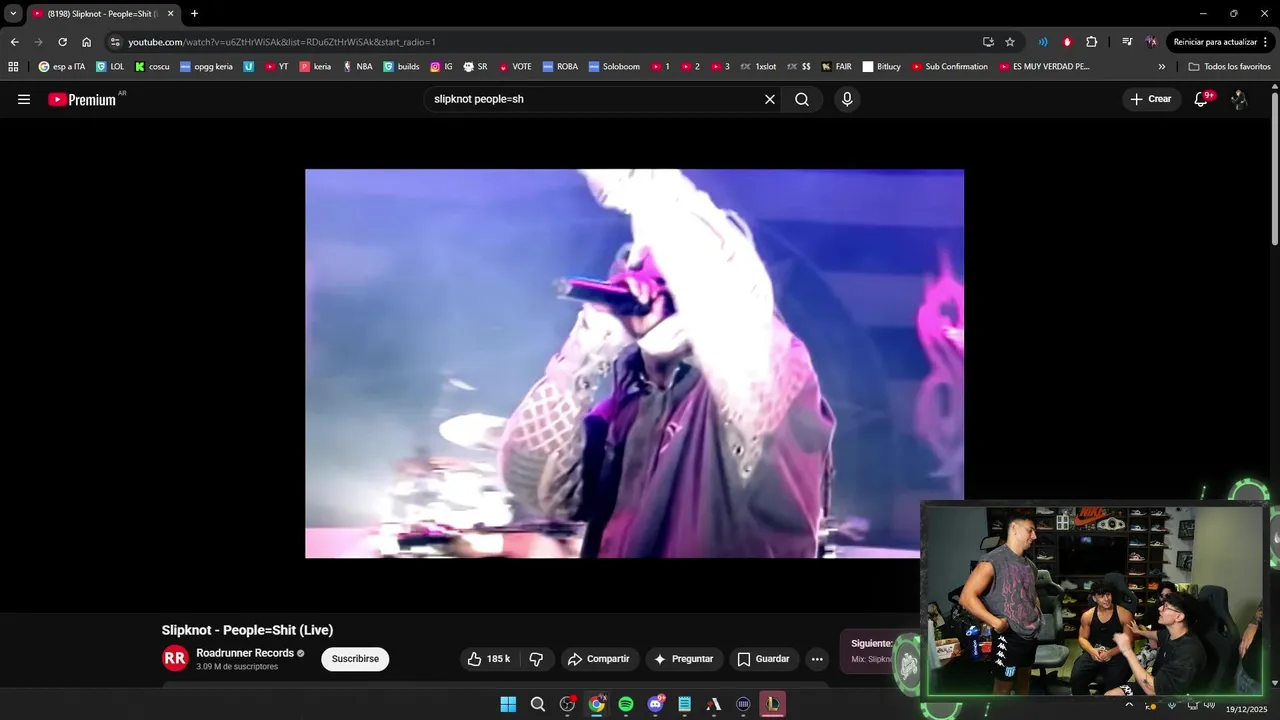Switch to Discord in taskbar

pos(655,704)
